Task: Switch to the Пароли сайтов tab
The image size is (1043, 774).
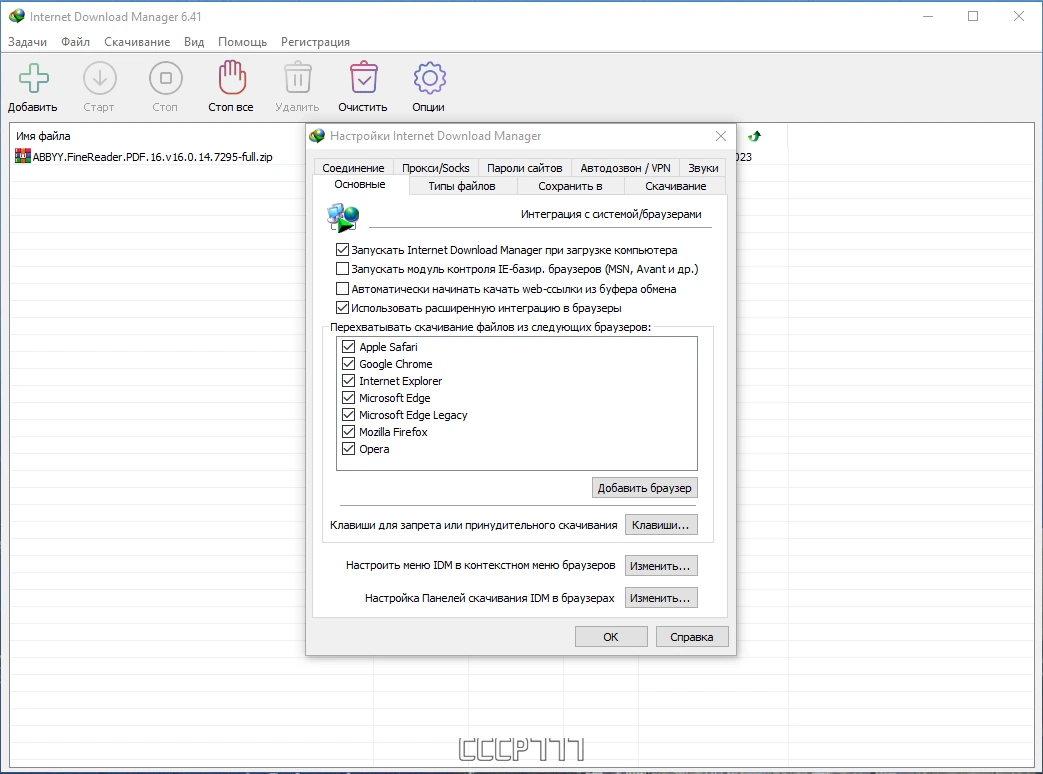Action: tap(524, 168)
